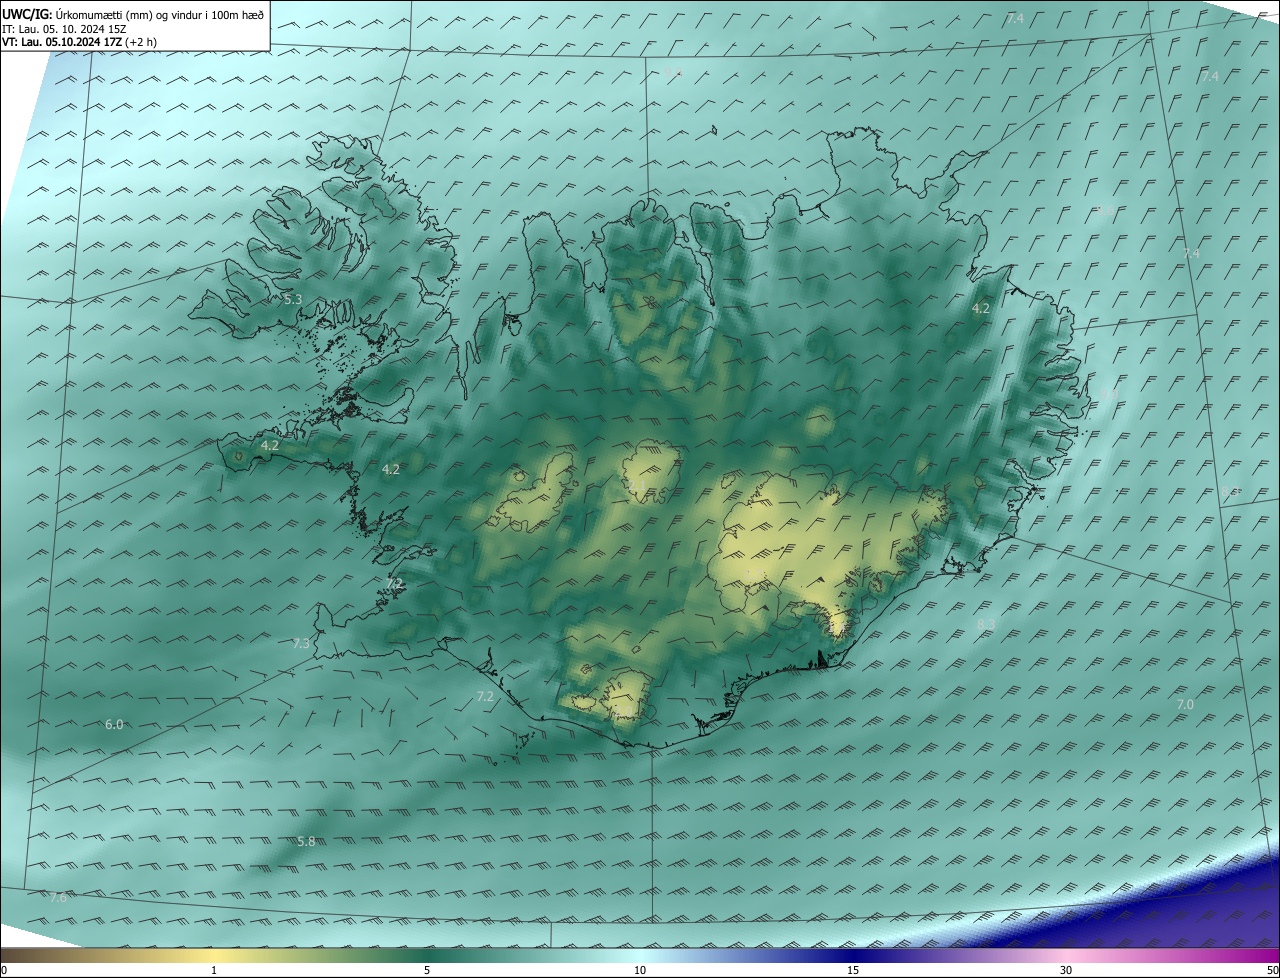The height and width of the screenshot is (978, 1280).
Task: Click the 50 tick on the color scale
Action: [x=1272, y=970]
